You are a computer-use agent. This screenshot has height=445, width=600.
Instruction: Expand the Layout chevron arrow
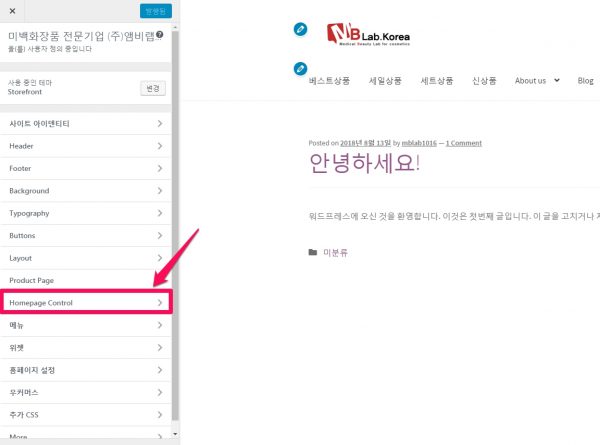tap(160, 258)
